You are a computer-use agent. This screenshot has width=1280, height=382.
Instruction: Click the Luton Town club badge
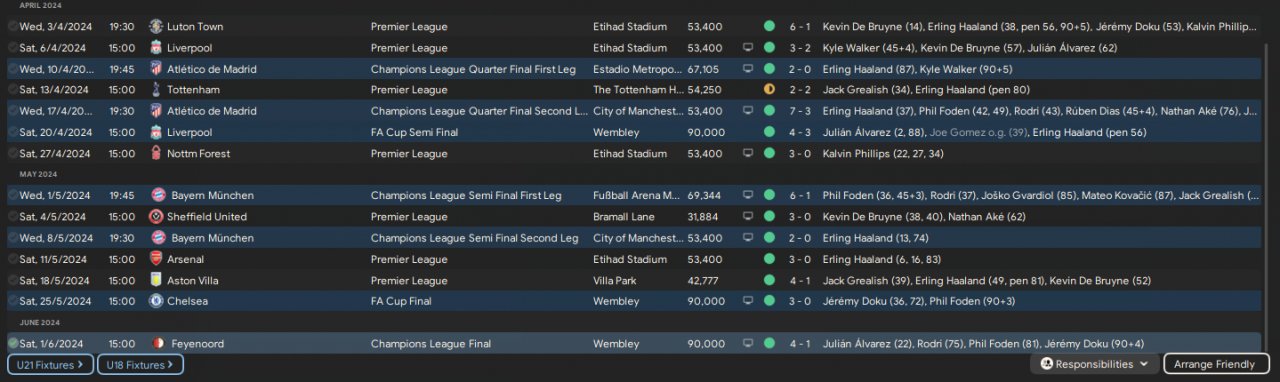coord(156,26)
